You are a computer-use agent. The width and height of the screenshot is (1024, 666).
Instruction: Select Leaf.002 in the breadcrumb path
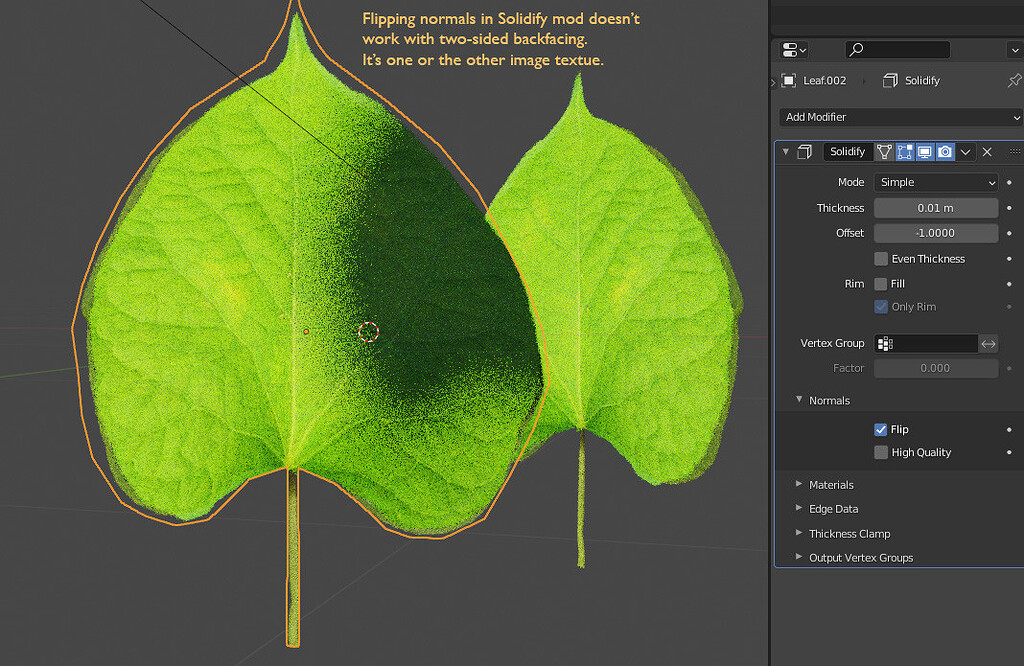point(823,80)
